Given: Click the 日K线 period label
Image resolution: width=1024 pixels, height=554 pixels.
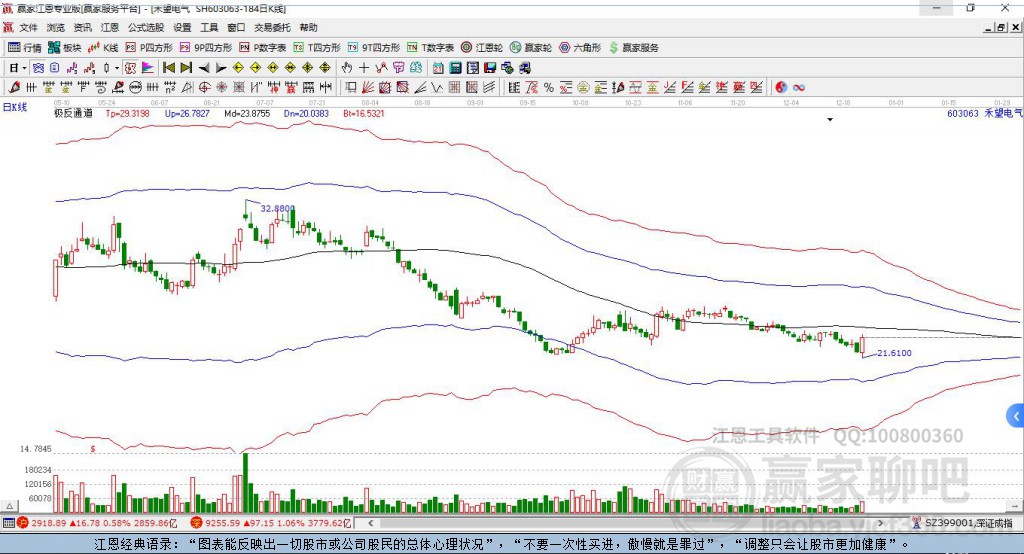Looking at the screenshot, I should tap(15, 108).
